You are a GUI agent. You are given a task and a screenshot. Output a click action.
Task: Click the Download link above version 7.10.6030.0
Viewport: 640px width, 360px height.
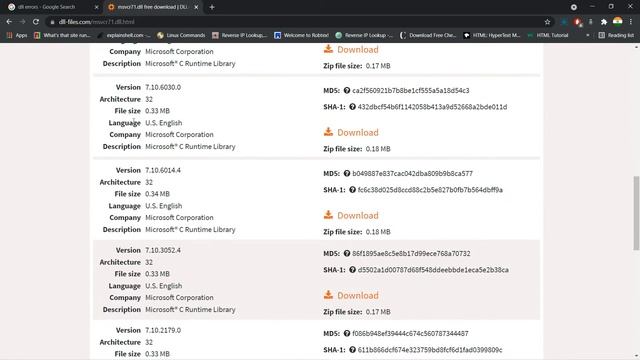click(351, 49)
